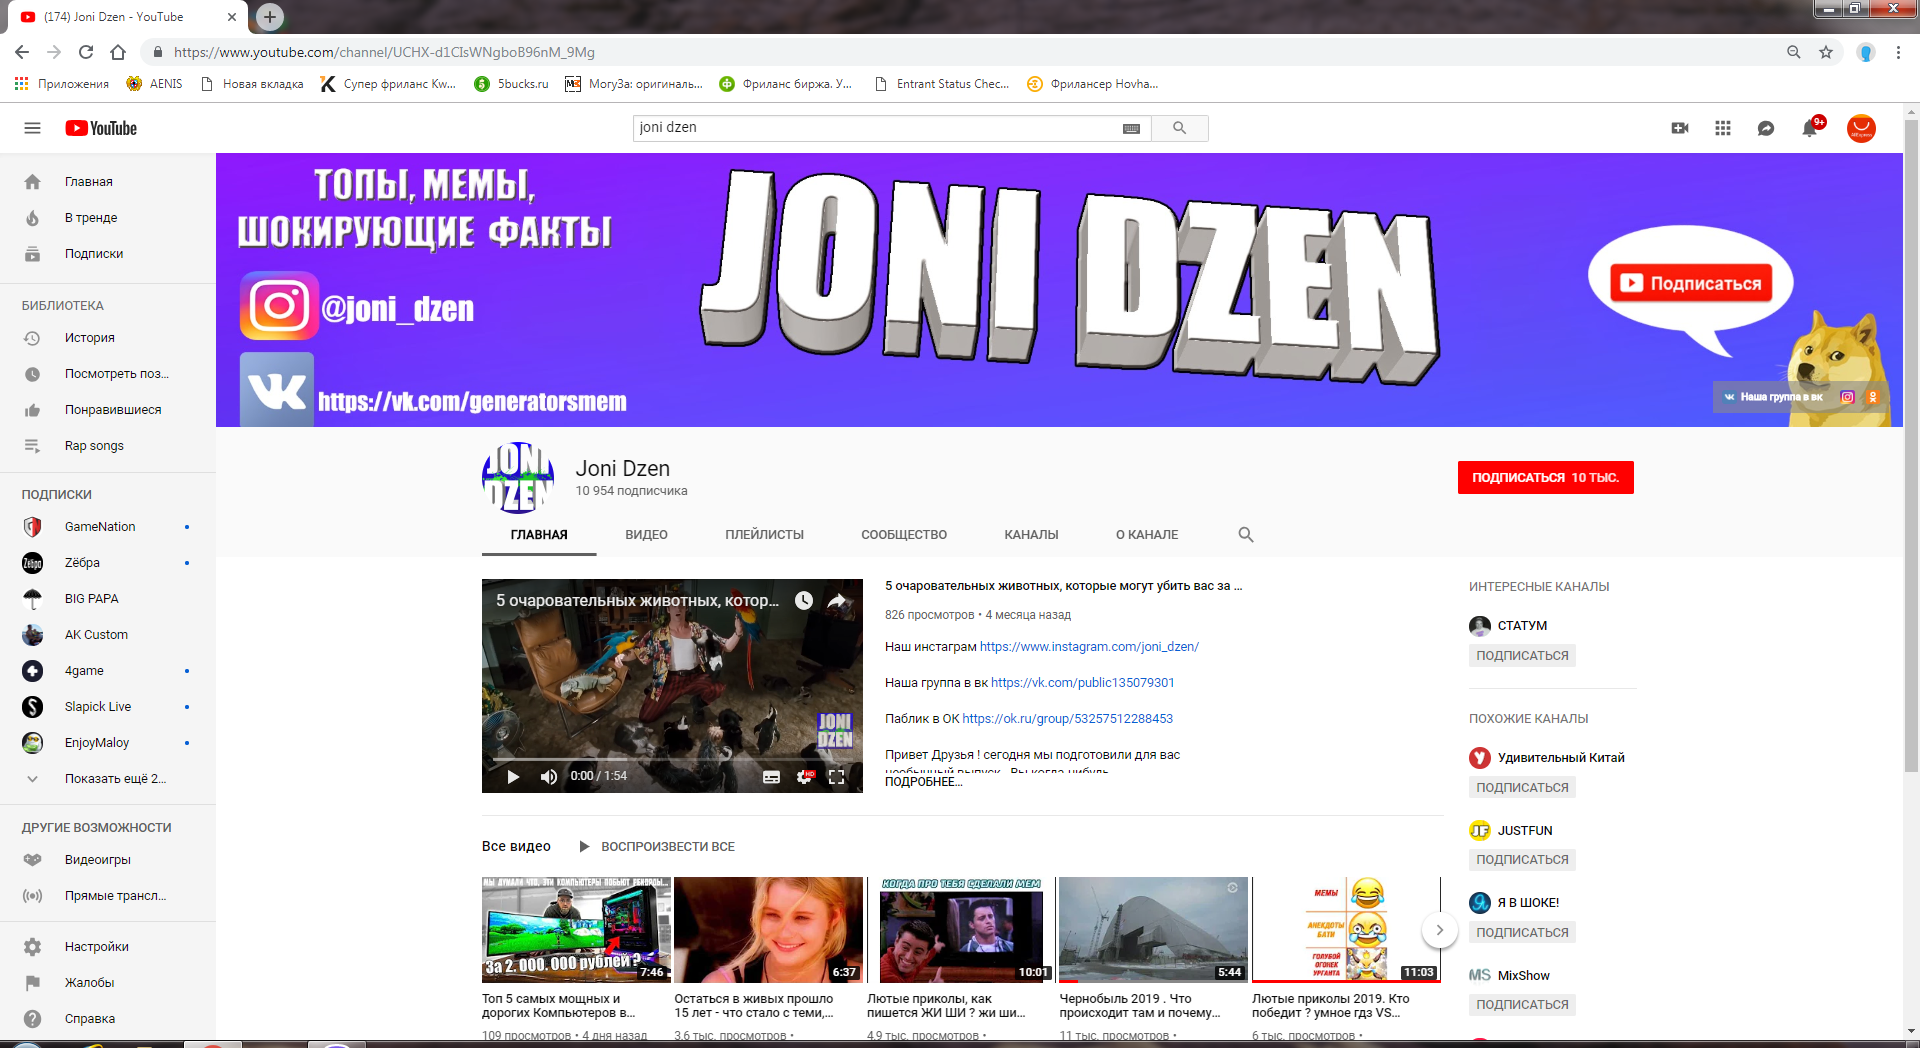Play the featured video

point(513,777)
